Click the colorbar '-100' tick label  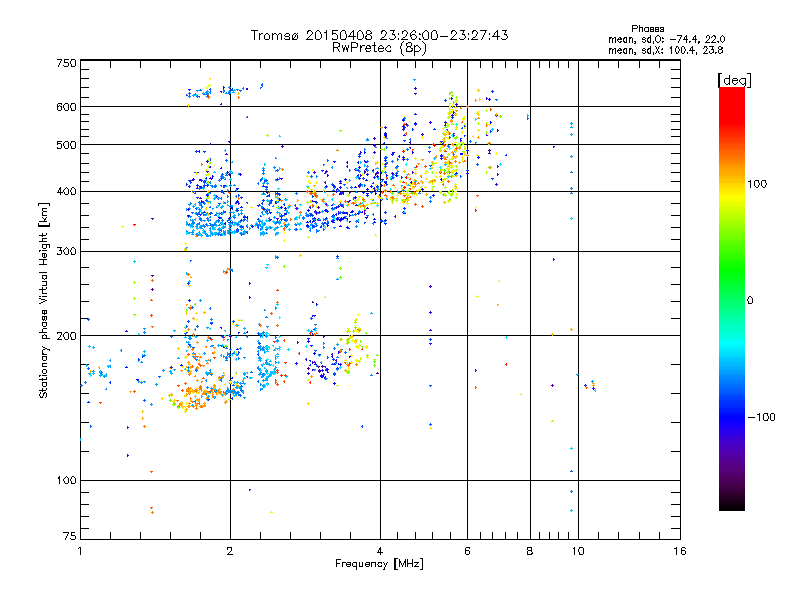coord(761,417)
